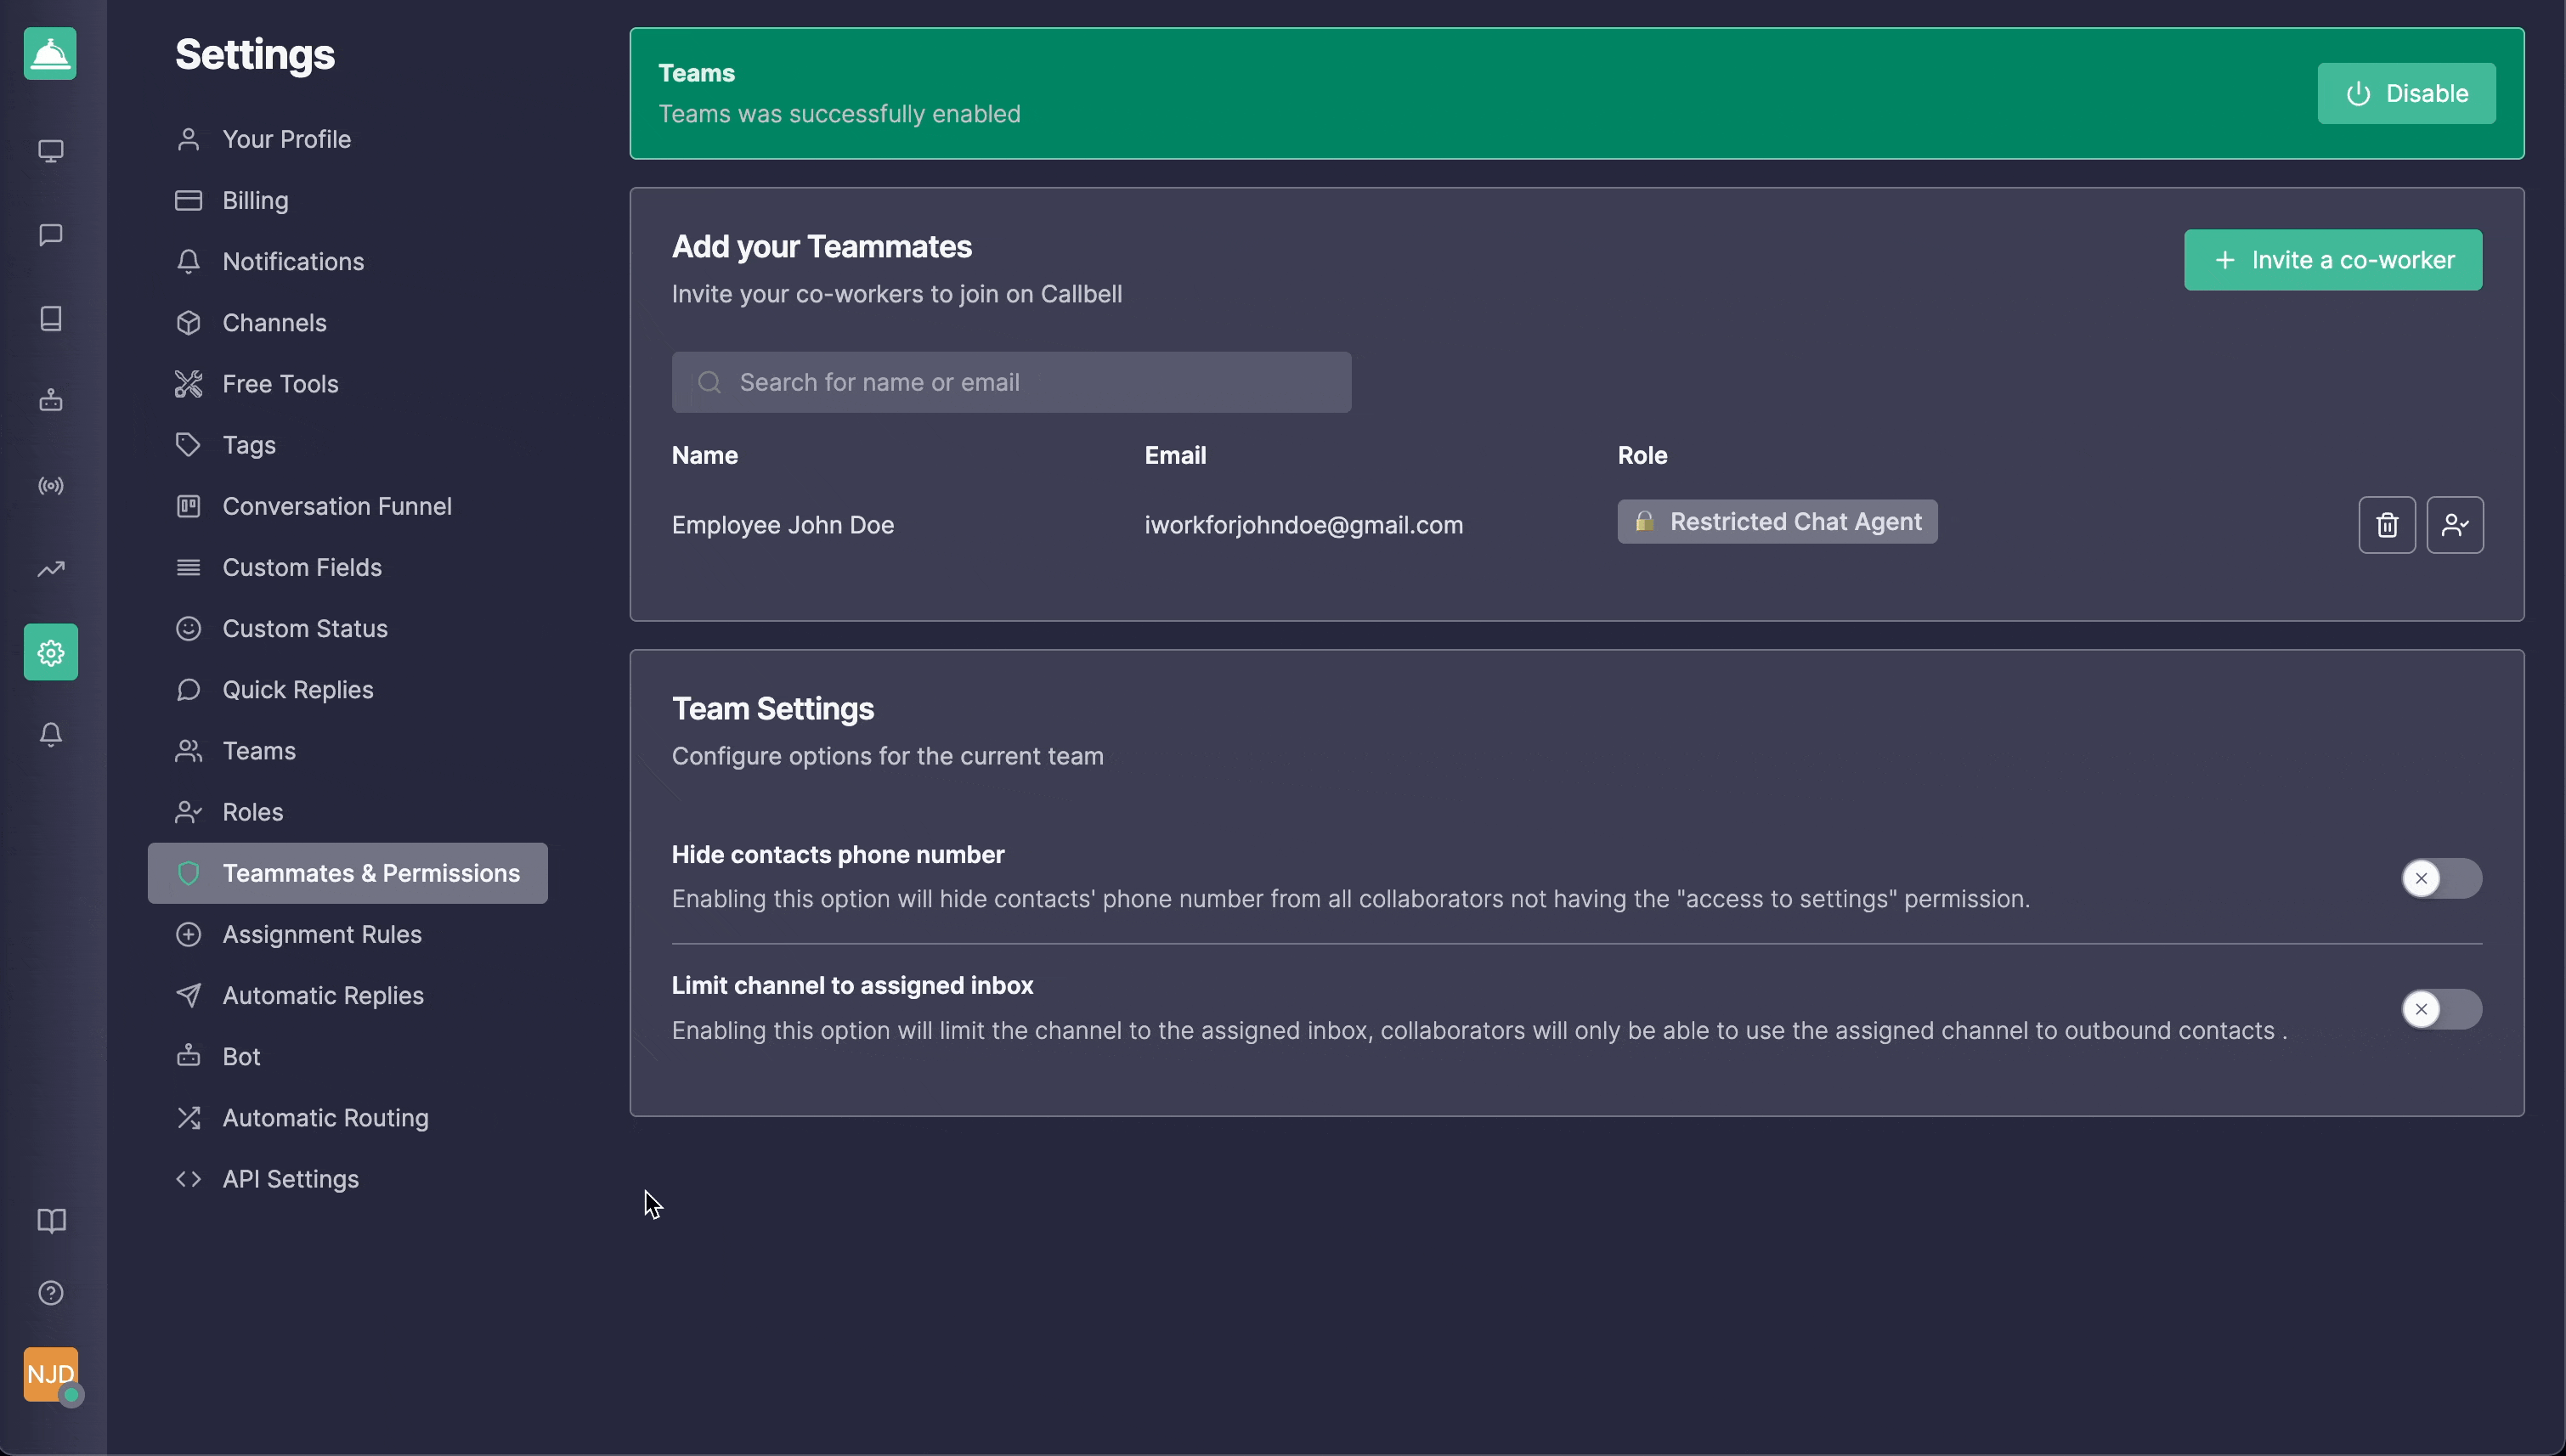The height and width of the screenshot is (1456, 2566).
Task: Open the analytics trend icon in left rail
Action: (x=51, y=569)
